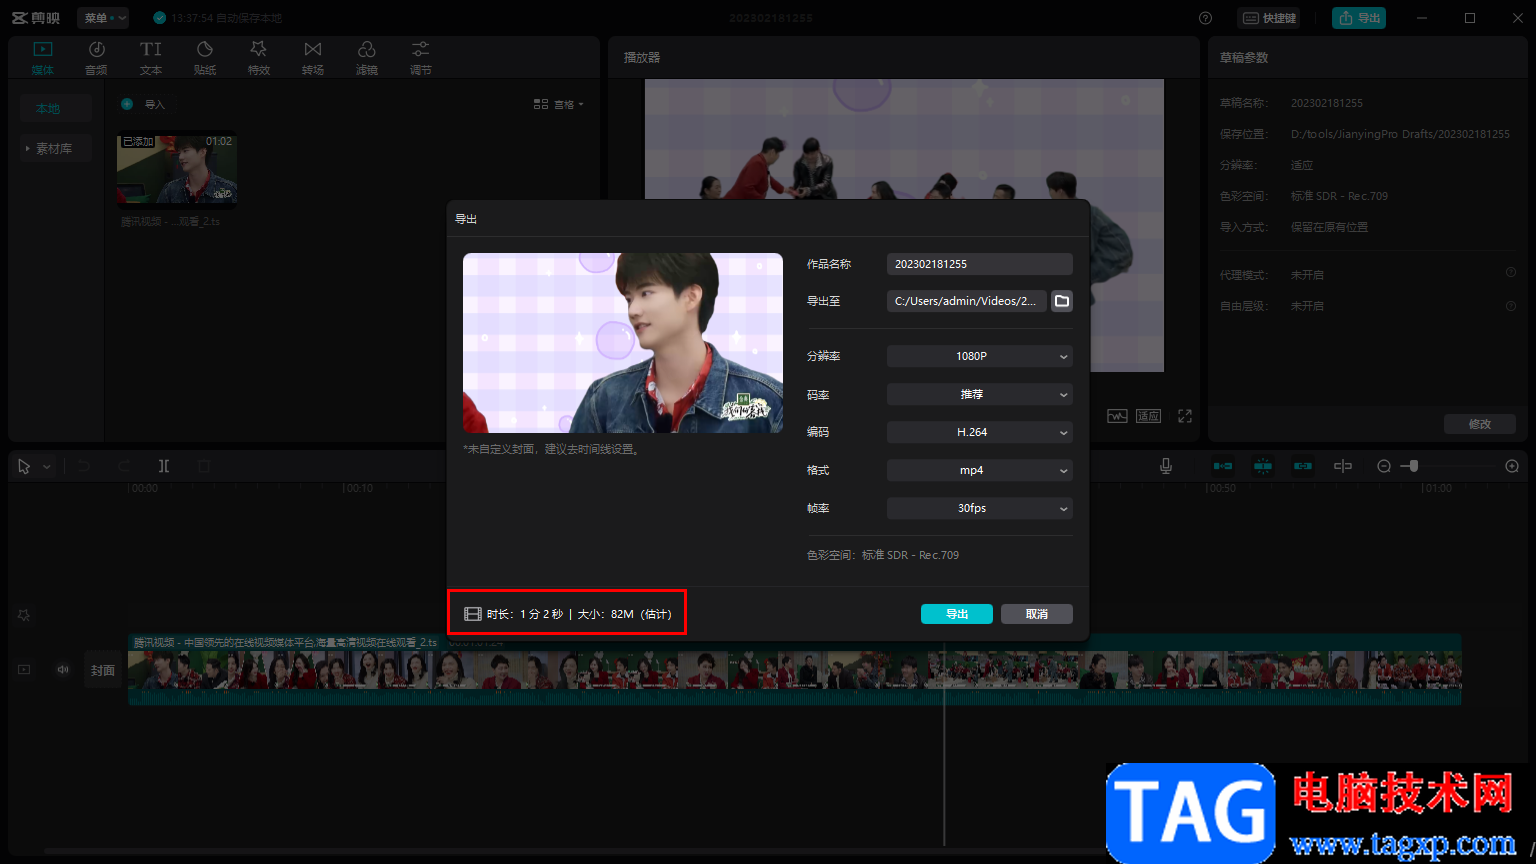This screenshot has width=1536, height=864.
Task: Open the 滤镜 filters panel icon
Action: [367, 57]
